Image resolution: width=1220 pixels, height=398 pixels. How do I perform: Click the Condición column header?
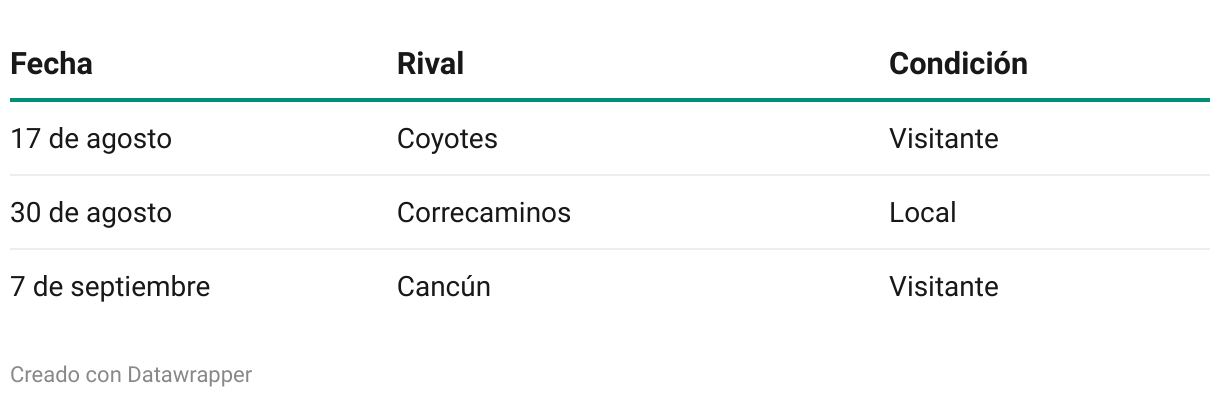pyautogui.click(x=958, y=64)
